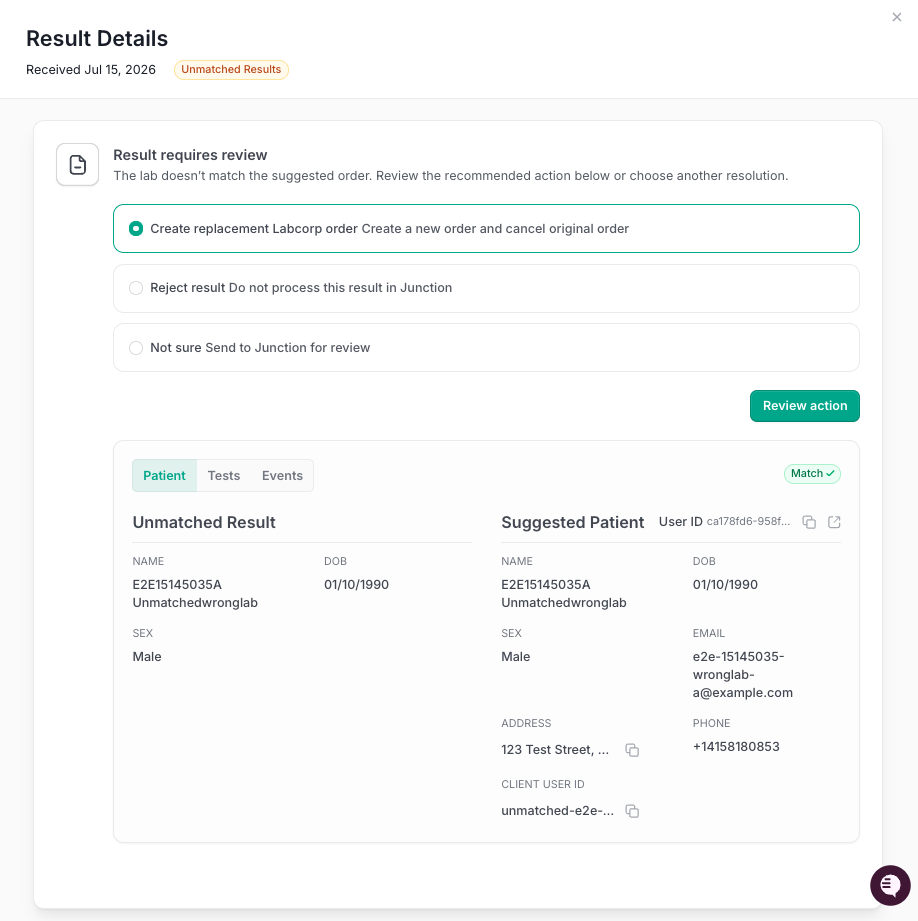
Task: Click the patient email address text
Action: tap(742, 675)
